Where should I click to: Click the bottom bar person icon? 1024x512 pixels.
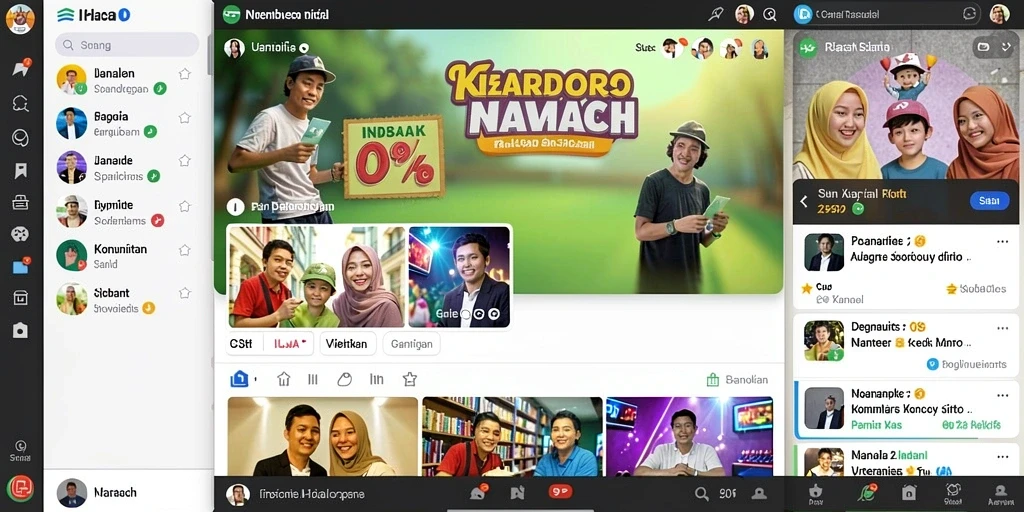click(x=759, y=494)
